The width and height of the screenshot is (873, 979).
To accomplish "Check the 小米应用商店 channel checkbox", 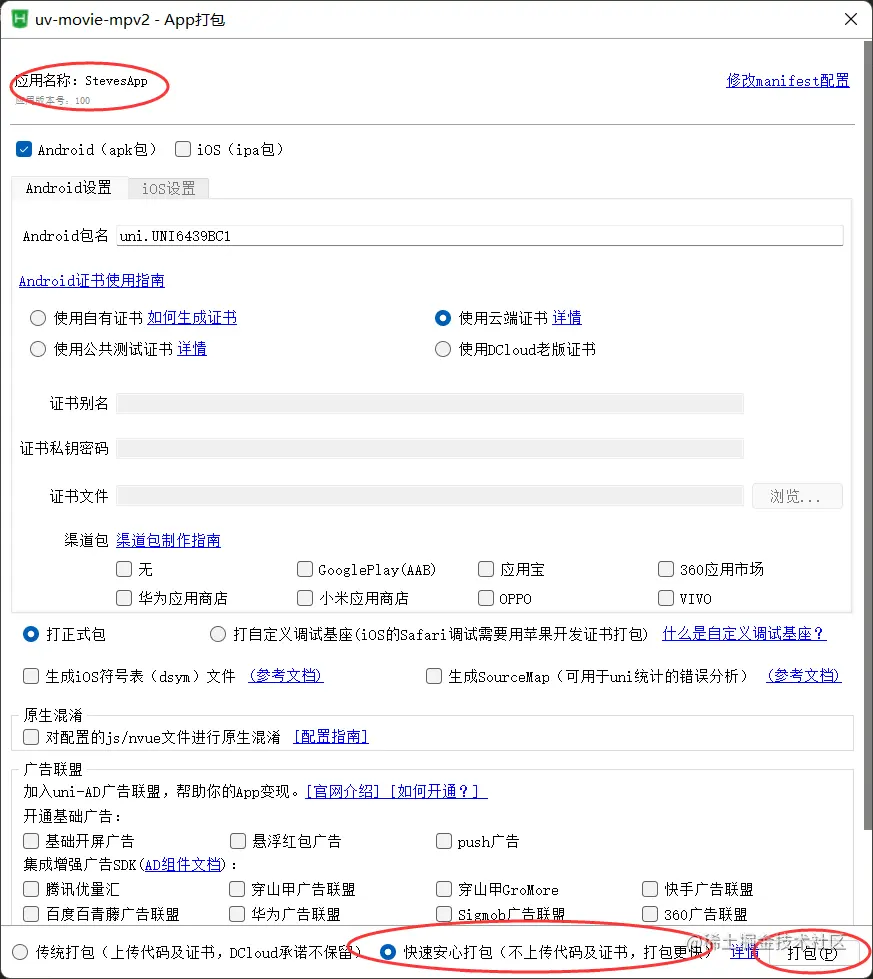I will tap(305, 598).
